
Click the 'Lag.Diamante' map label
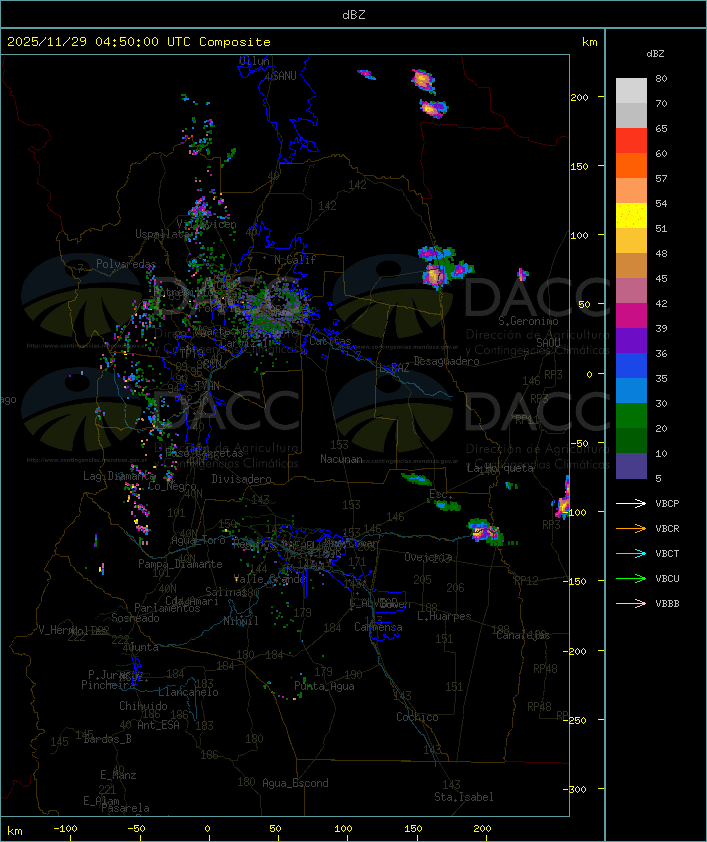coord(119,476)
